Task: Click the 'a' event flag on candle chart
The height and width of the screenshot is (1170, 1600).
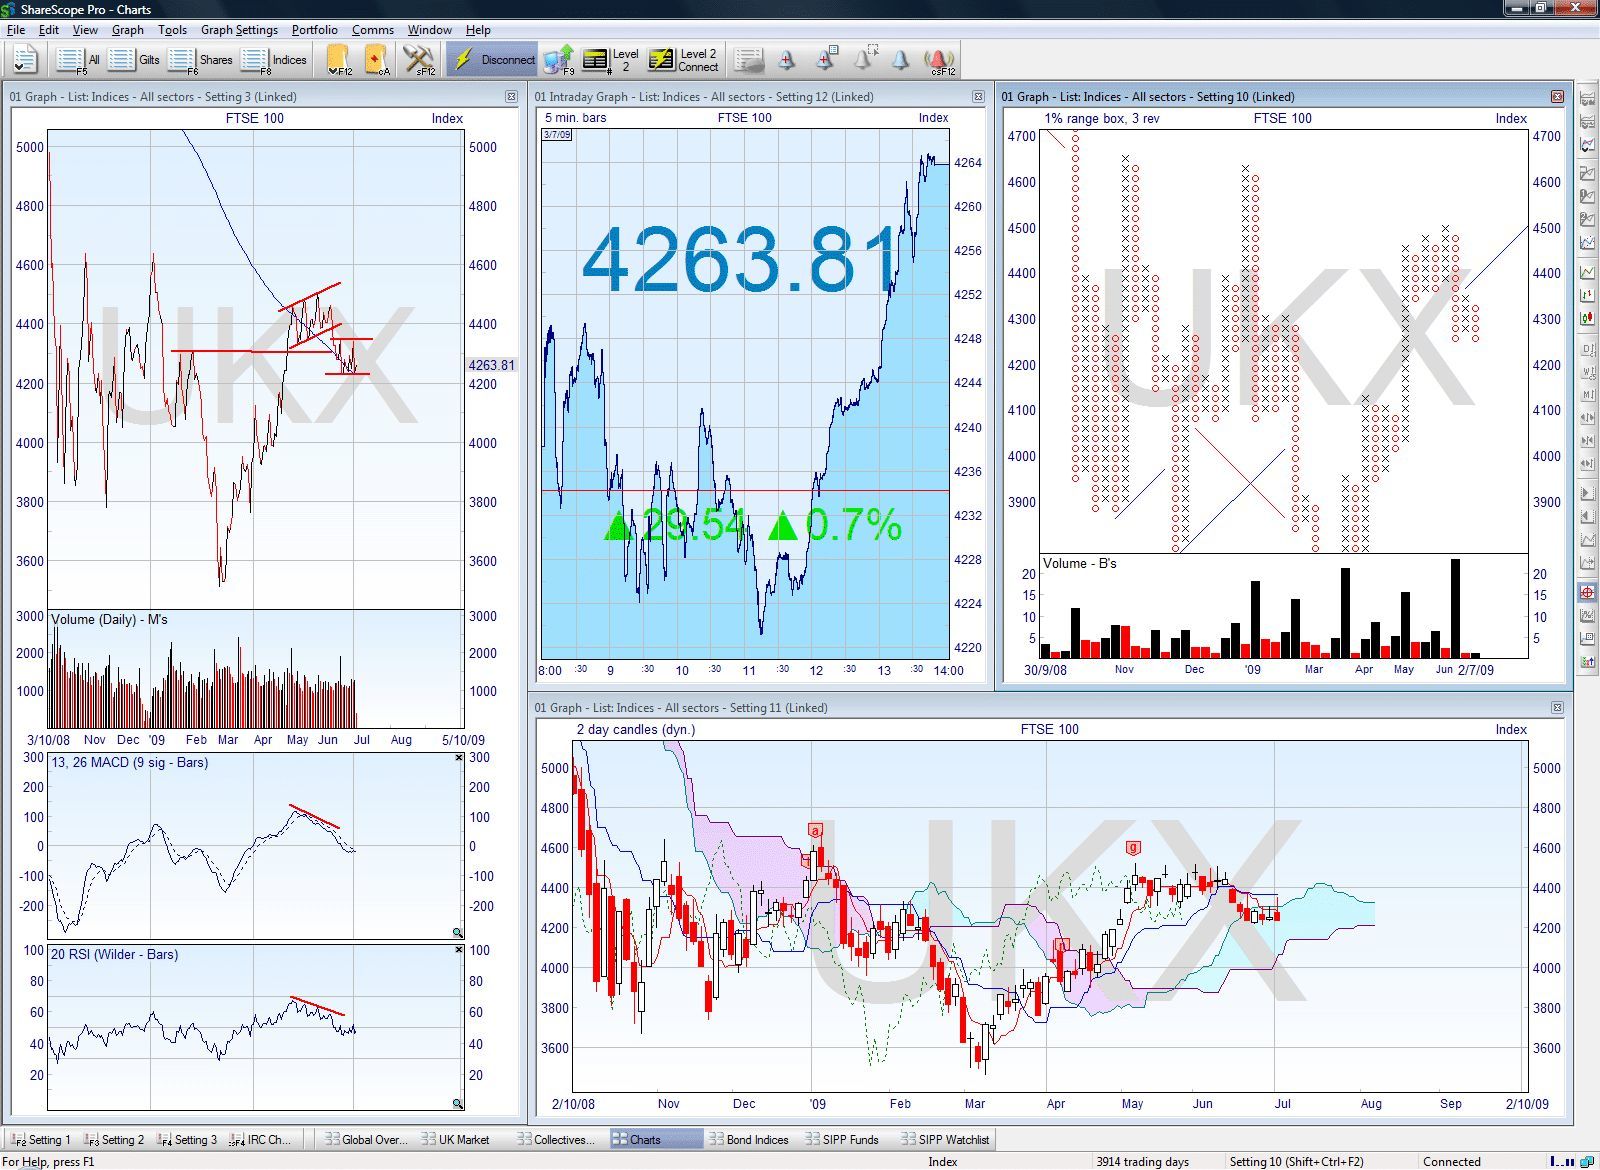Action: point(815,831)
